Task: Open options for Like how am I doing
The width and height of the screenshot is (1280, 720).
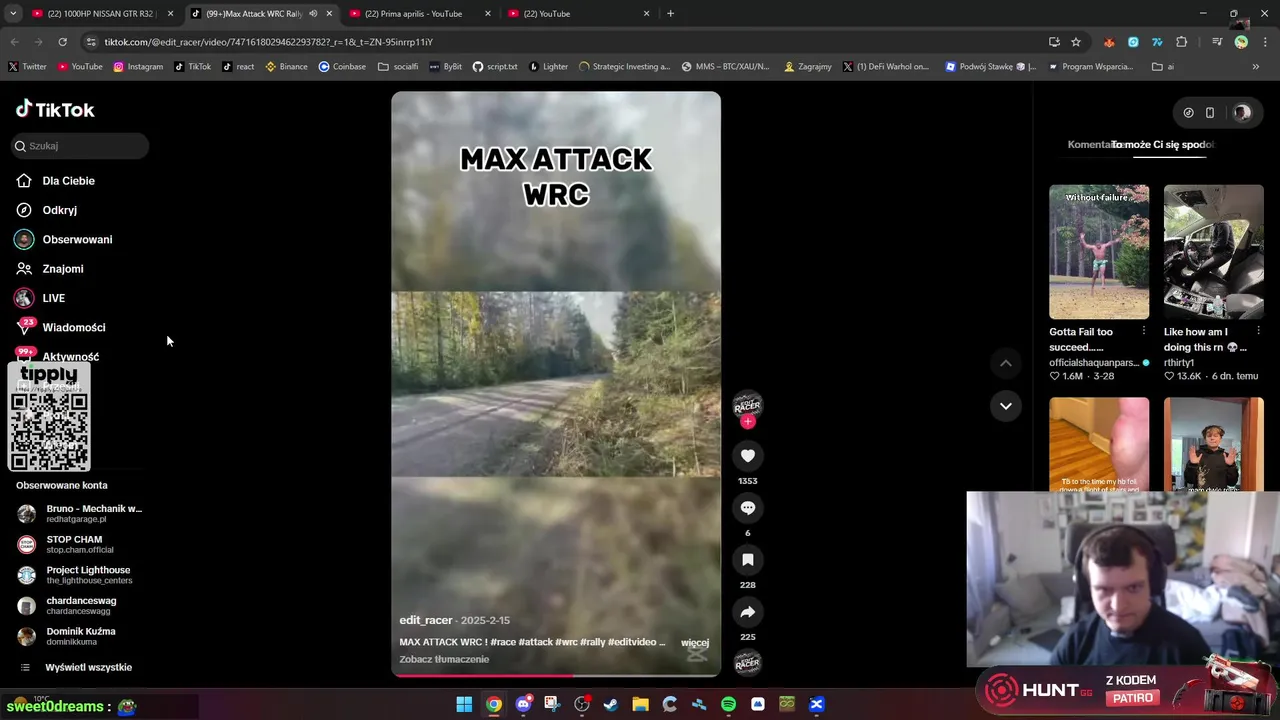Action: [1258, 331]
